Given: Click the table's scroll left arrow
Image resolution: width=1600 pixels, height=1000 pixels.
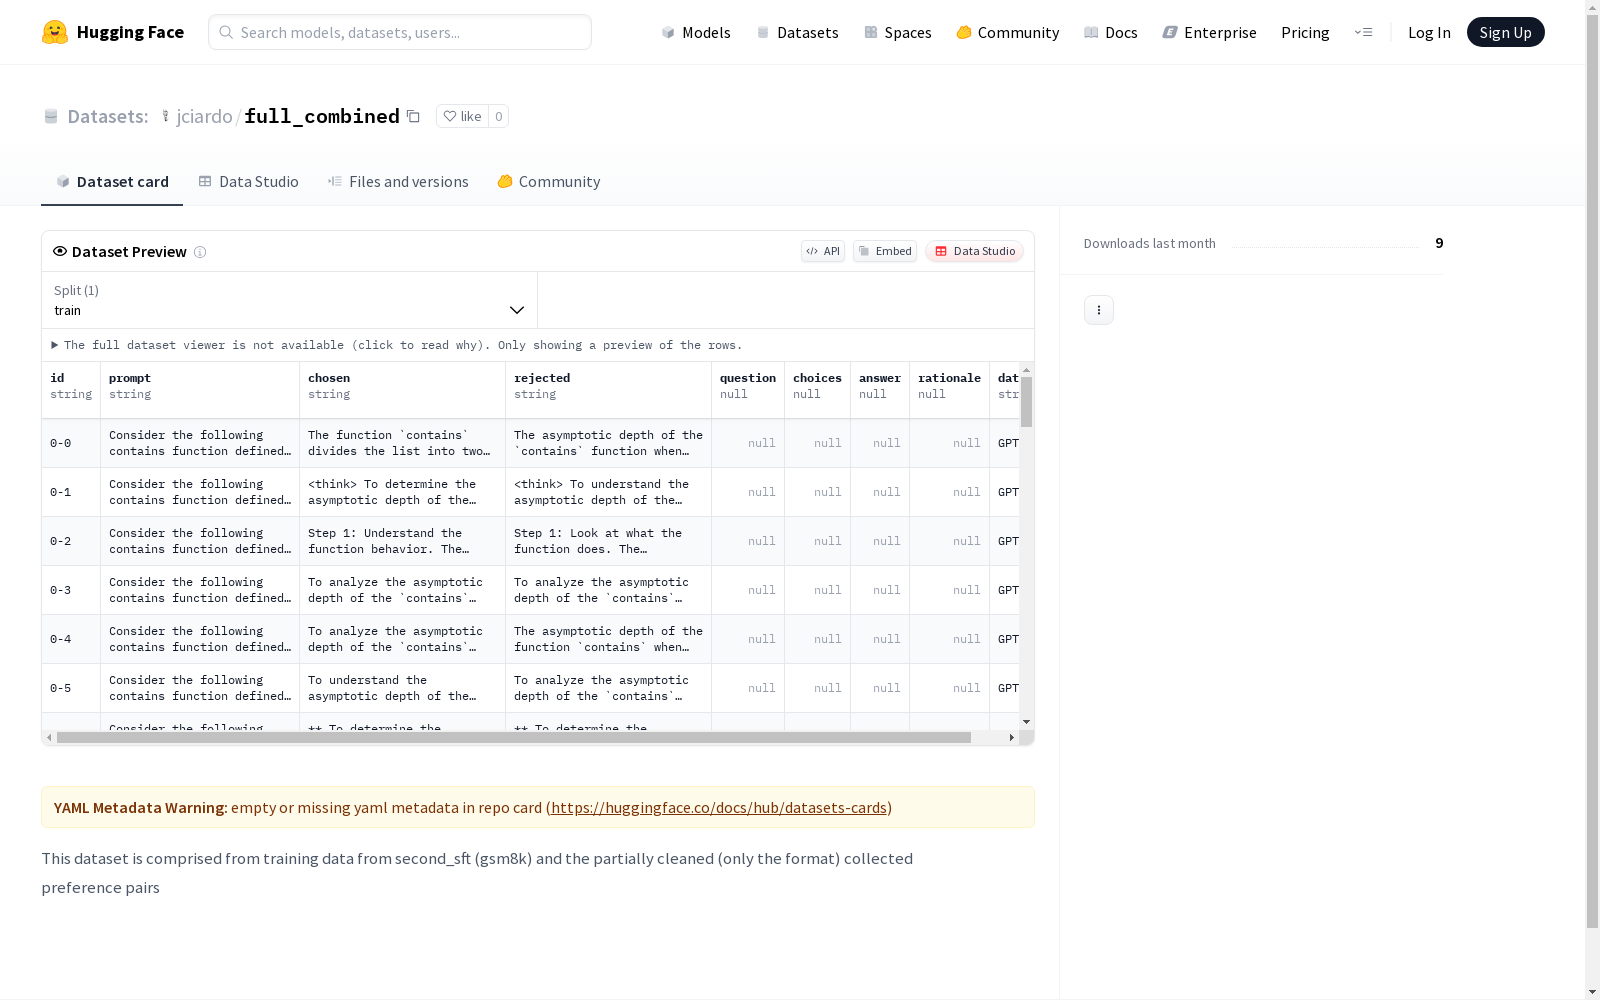Looking at the screenshot, I should tap(49, 738).
